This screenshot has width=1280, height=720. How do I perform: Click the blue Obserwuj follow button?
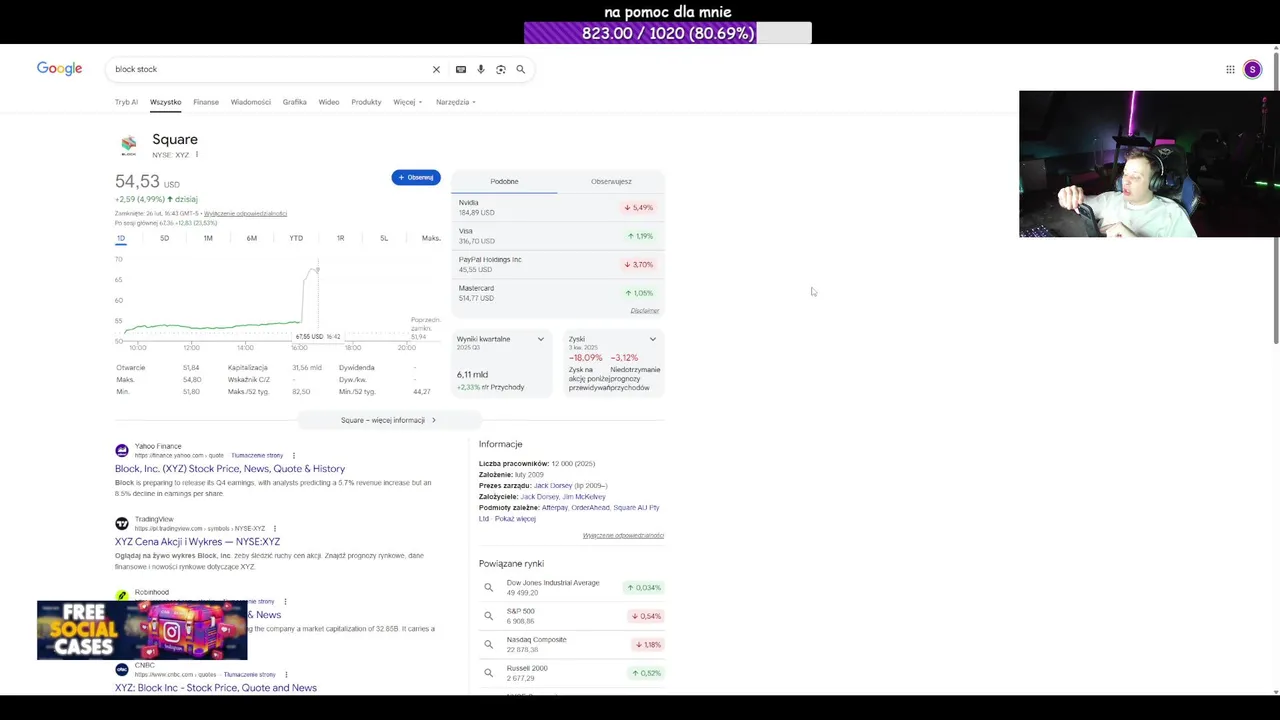point(416,177)
